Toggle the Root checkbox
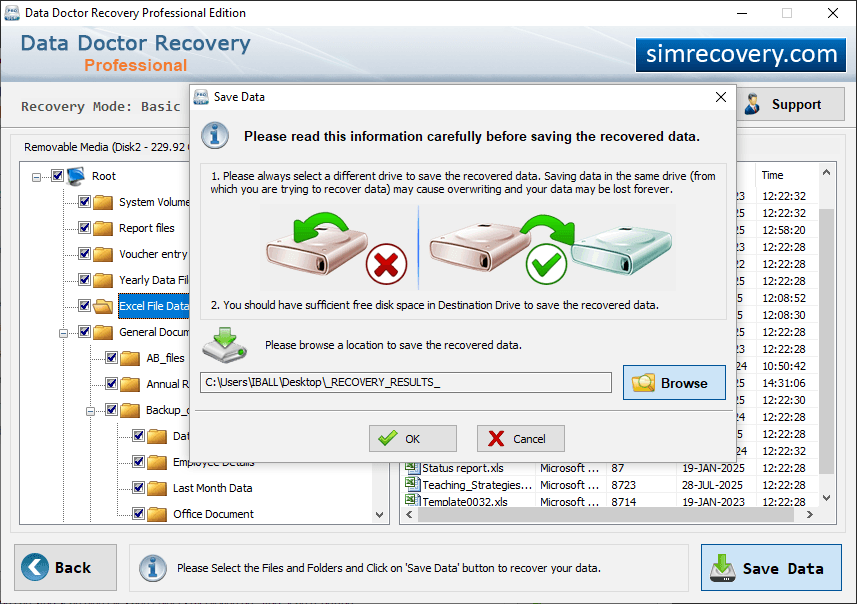Image resolution: width=857 pixels, height=604 pixels. coord(57,175)
